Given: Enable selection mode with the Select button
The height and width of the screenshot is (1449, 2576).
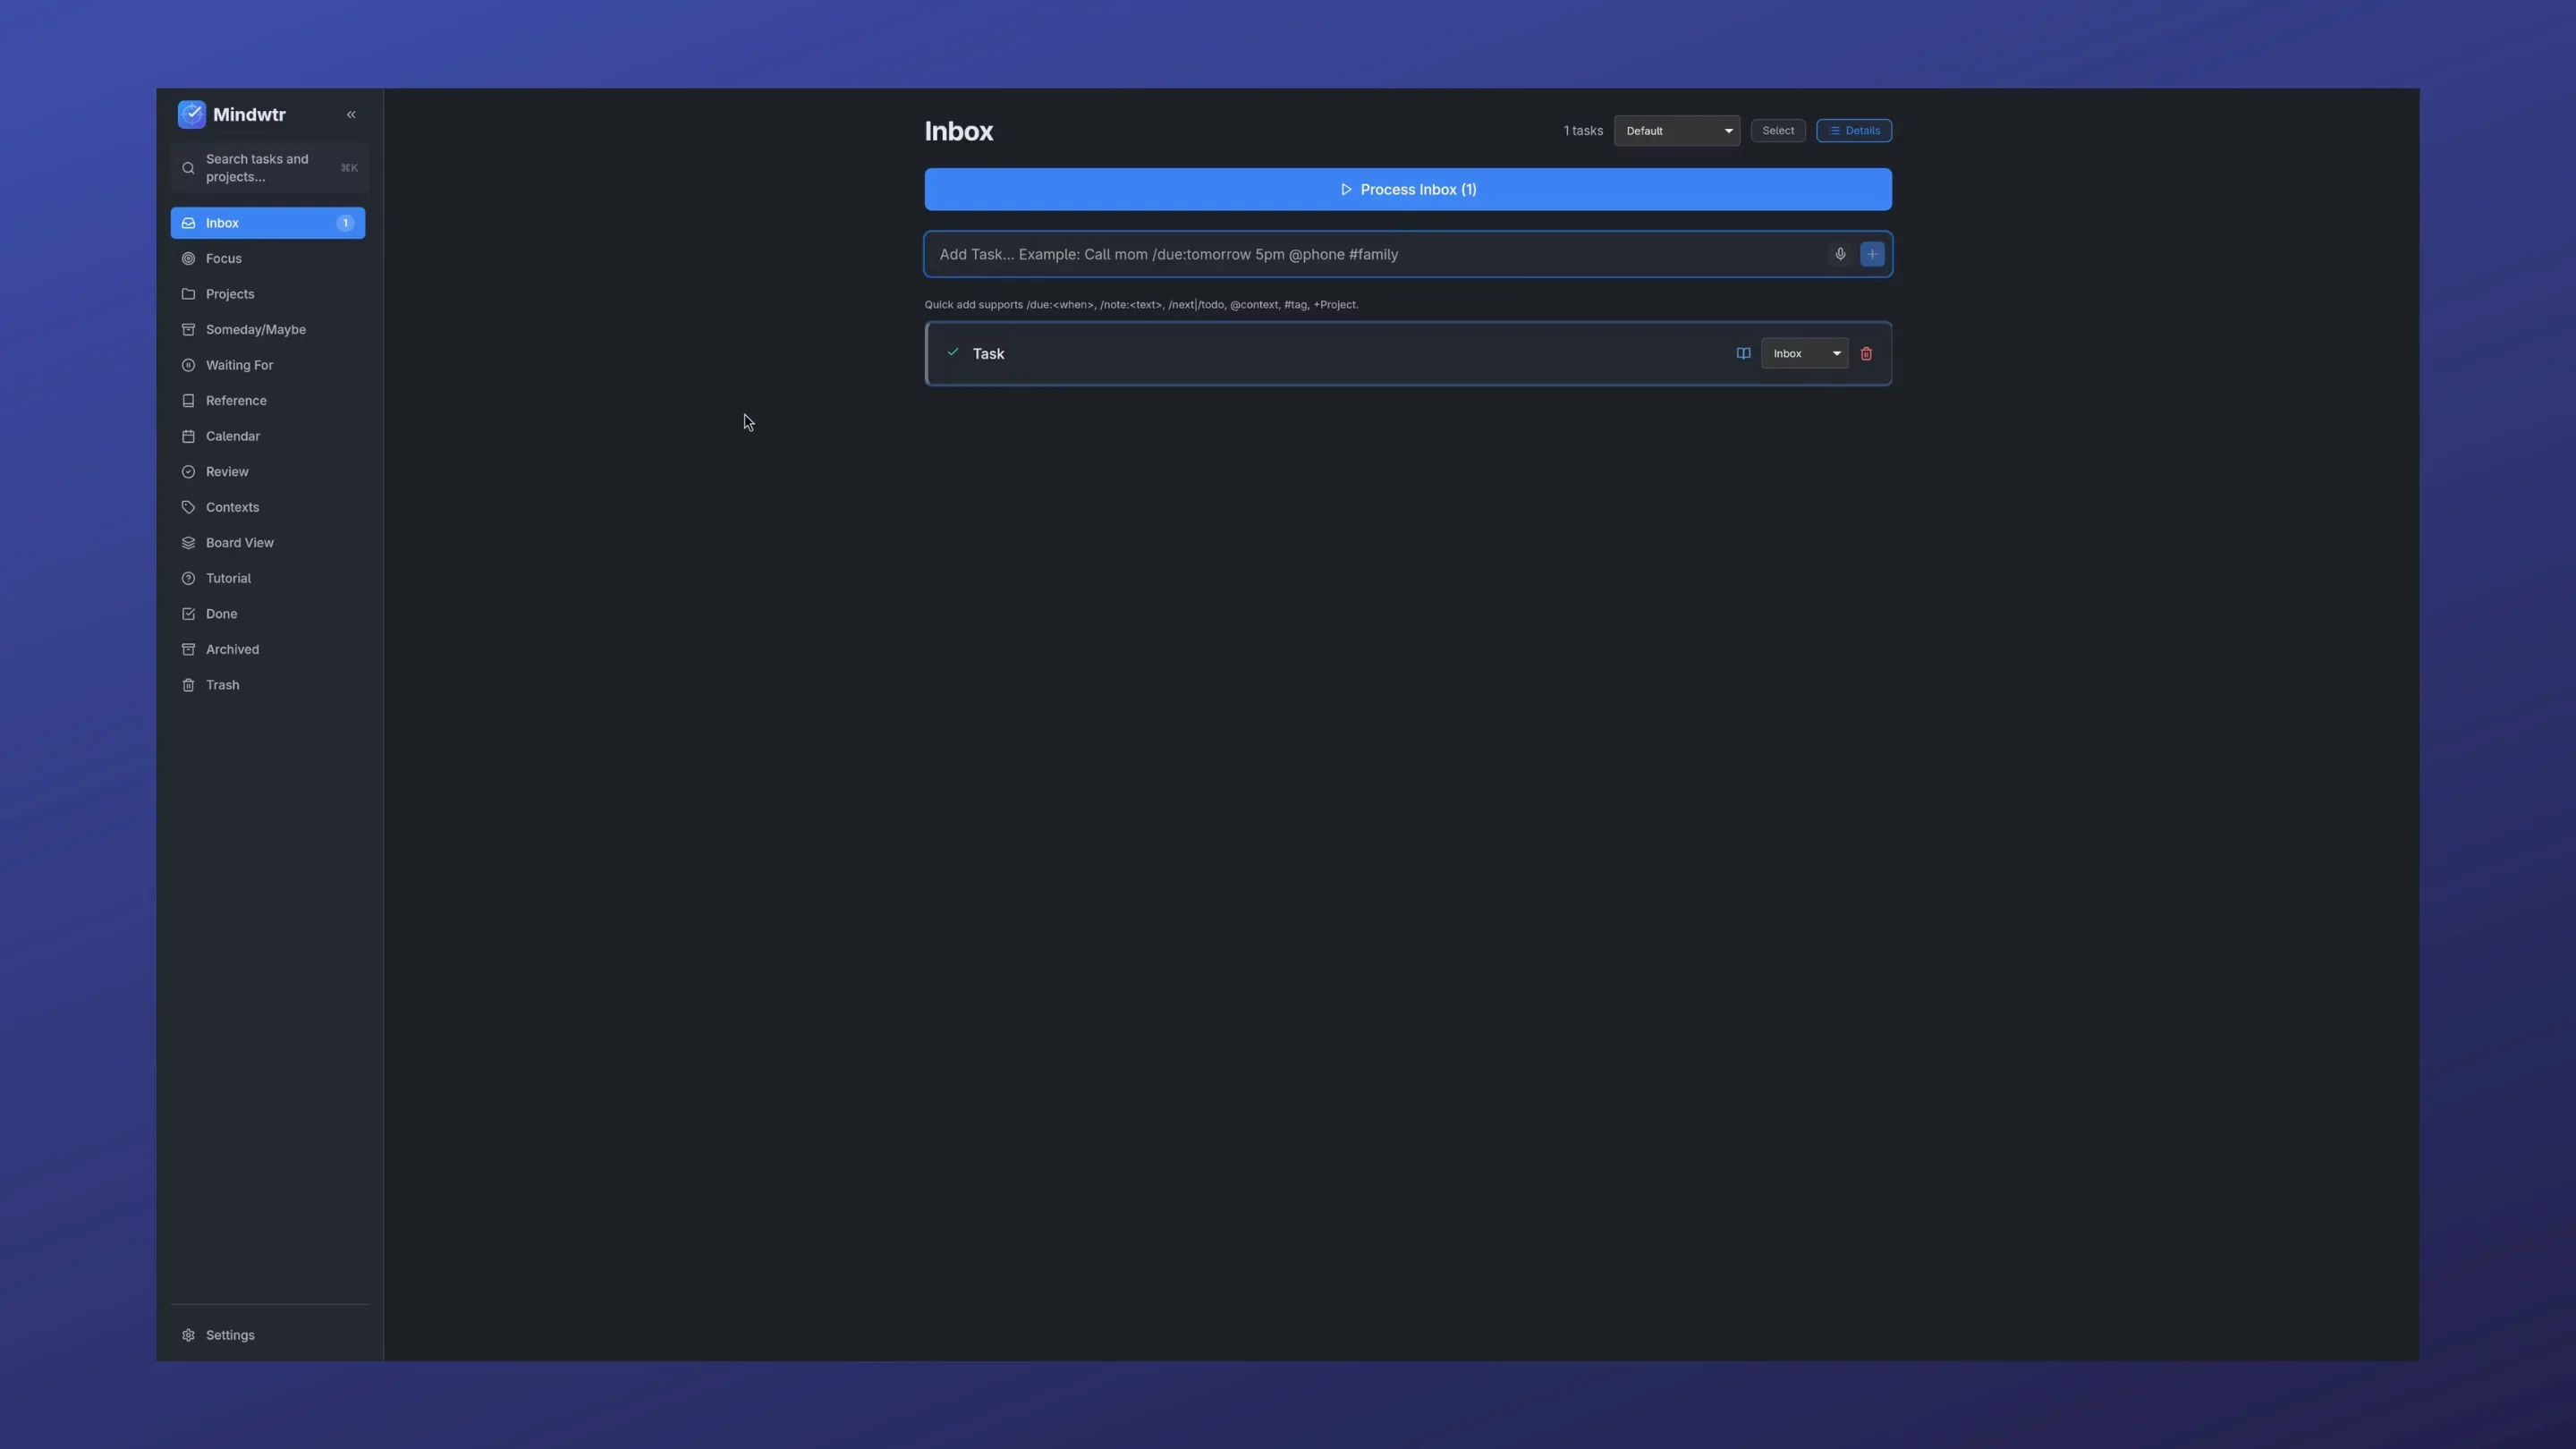Looking at the screenshot, I should (x=1777, y=130).
